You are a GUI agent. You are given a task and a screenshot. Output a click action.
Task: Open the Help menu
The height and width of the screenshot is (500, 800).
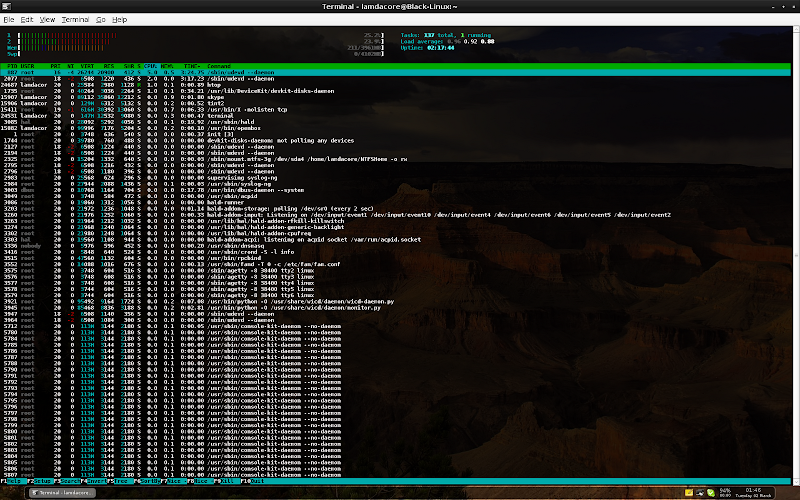pyautogui.click(x=119, y=19)
